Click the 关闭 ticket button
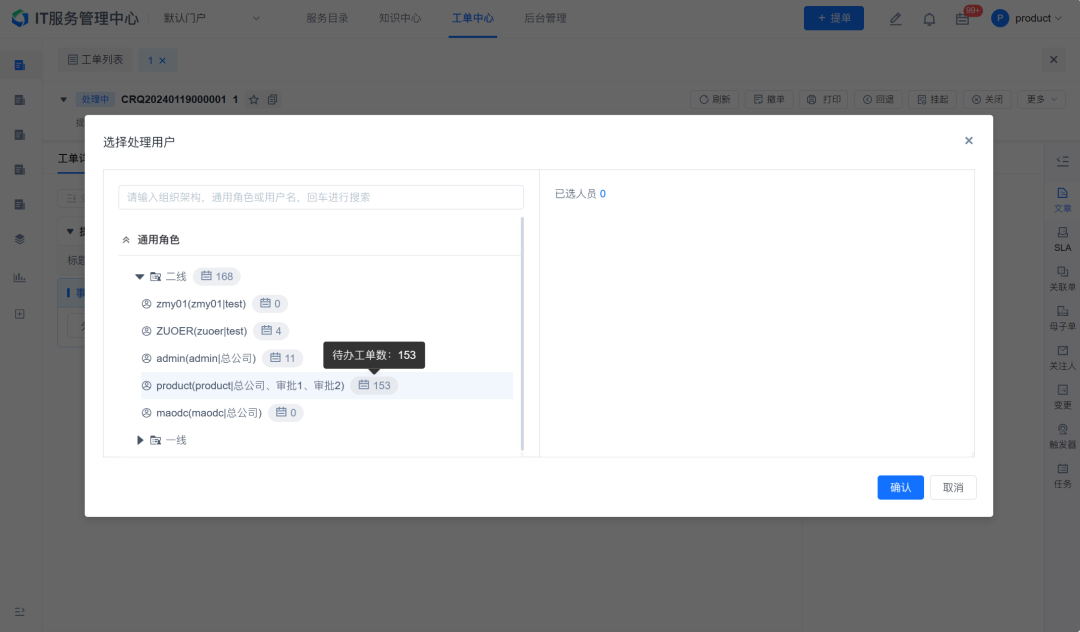Viewport: 1080px width, 632px height. [987, 99]
